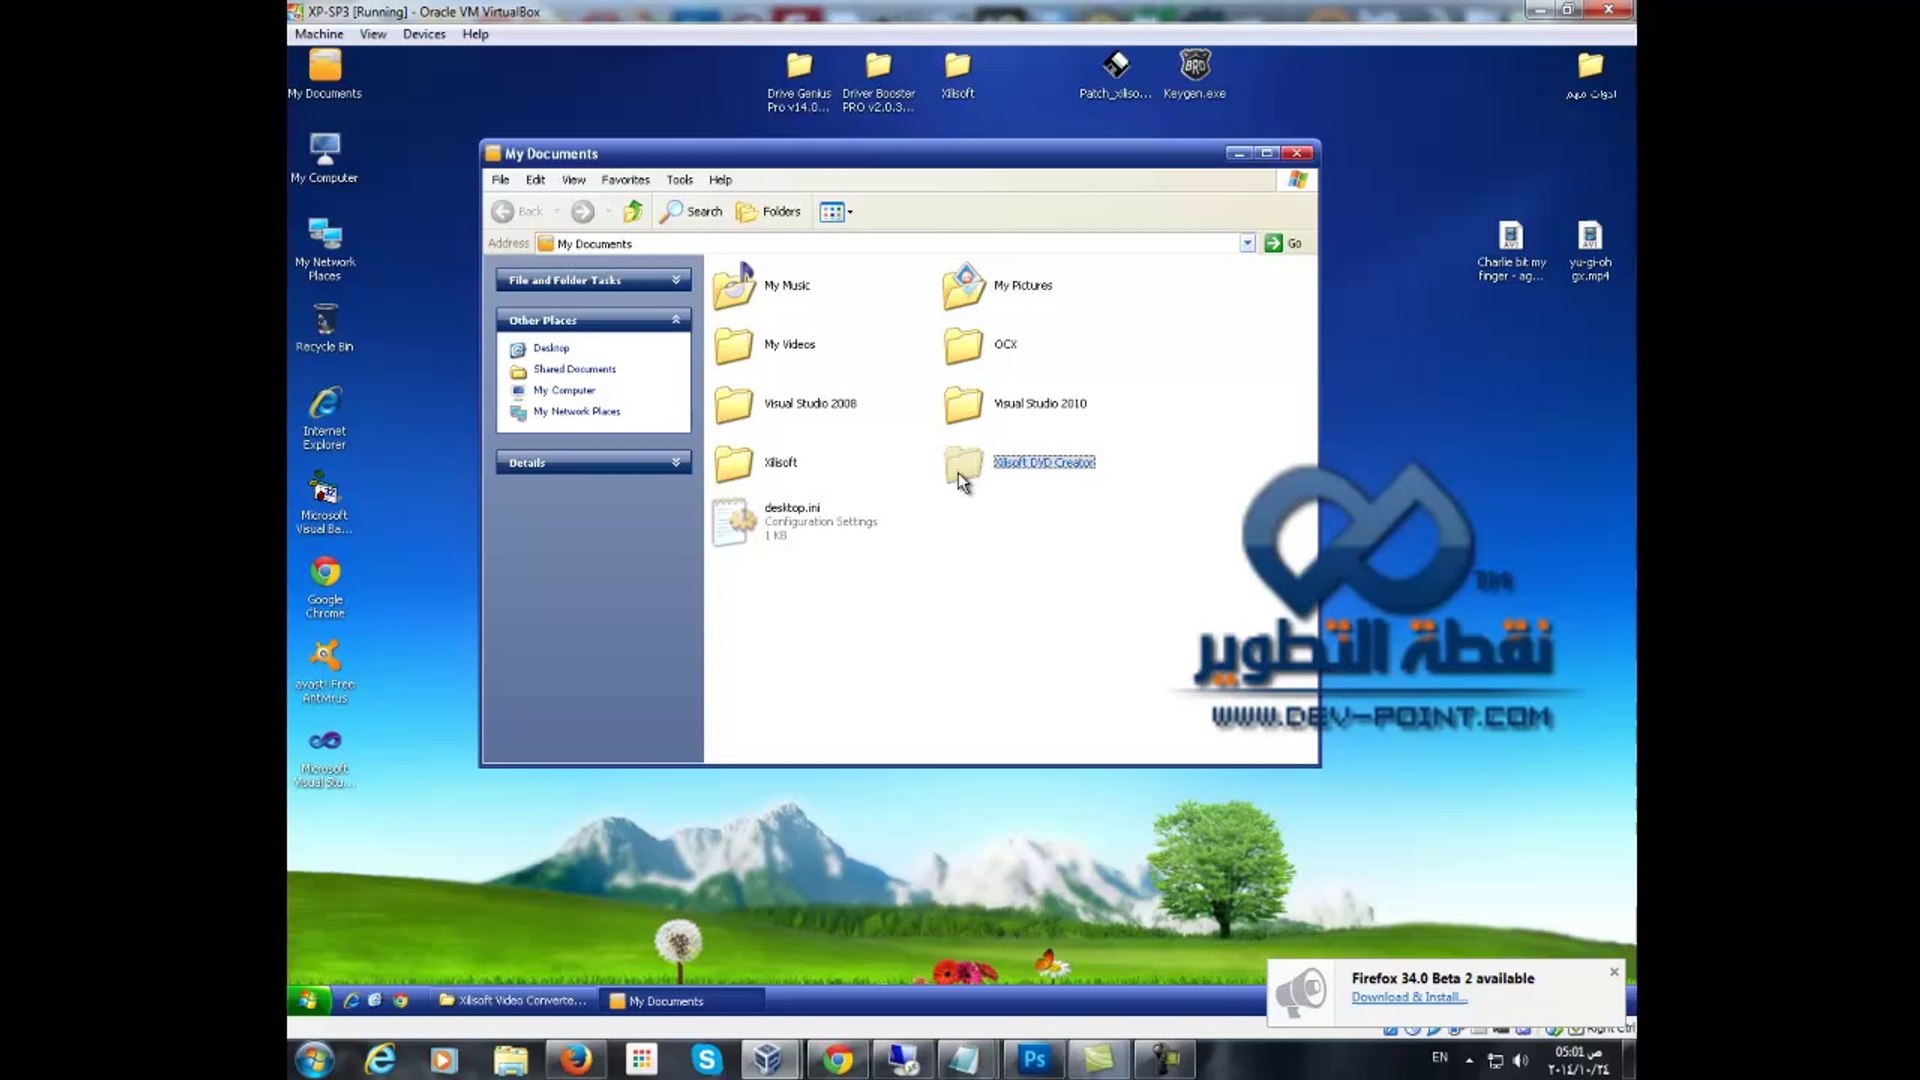Viewport: 1920px width, 1080px height.
Task: Click the Go button next to address
Action: [x=1283, y=244]
